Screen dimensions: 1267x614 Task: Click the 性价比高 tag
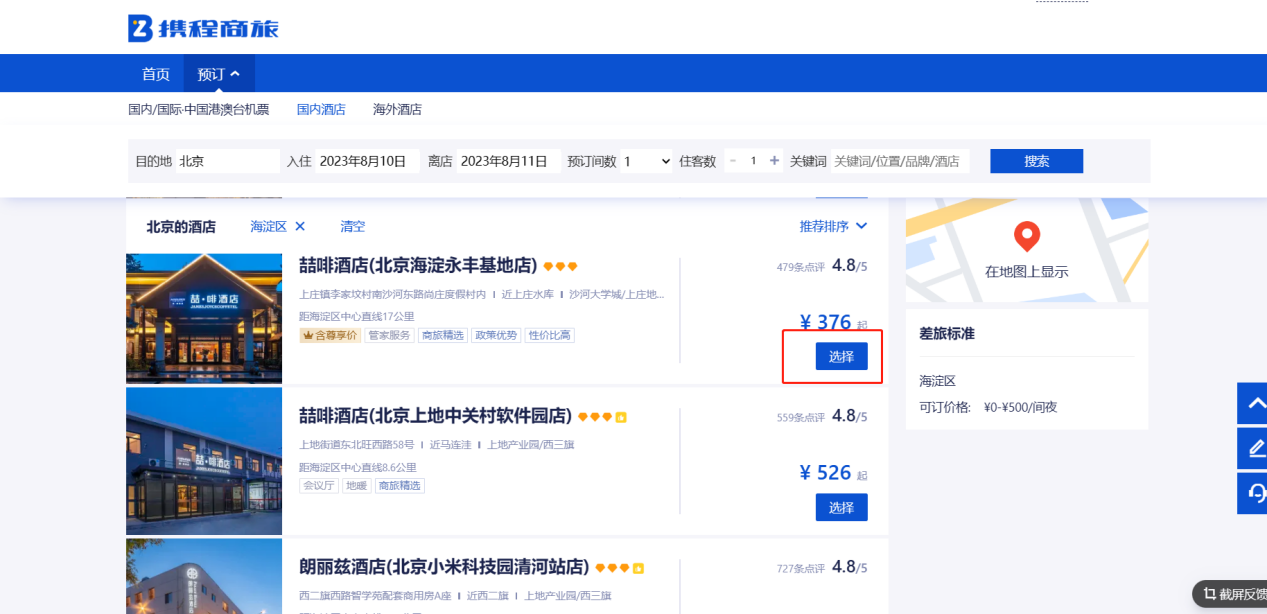click(x=550, y=335)
